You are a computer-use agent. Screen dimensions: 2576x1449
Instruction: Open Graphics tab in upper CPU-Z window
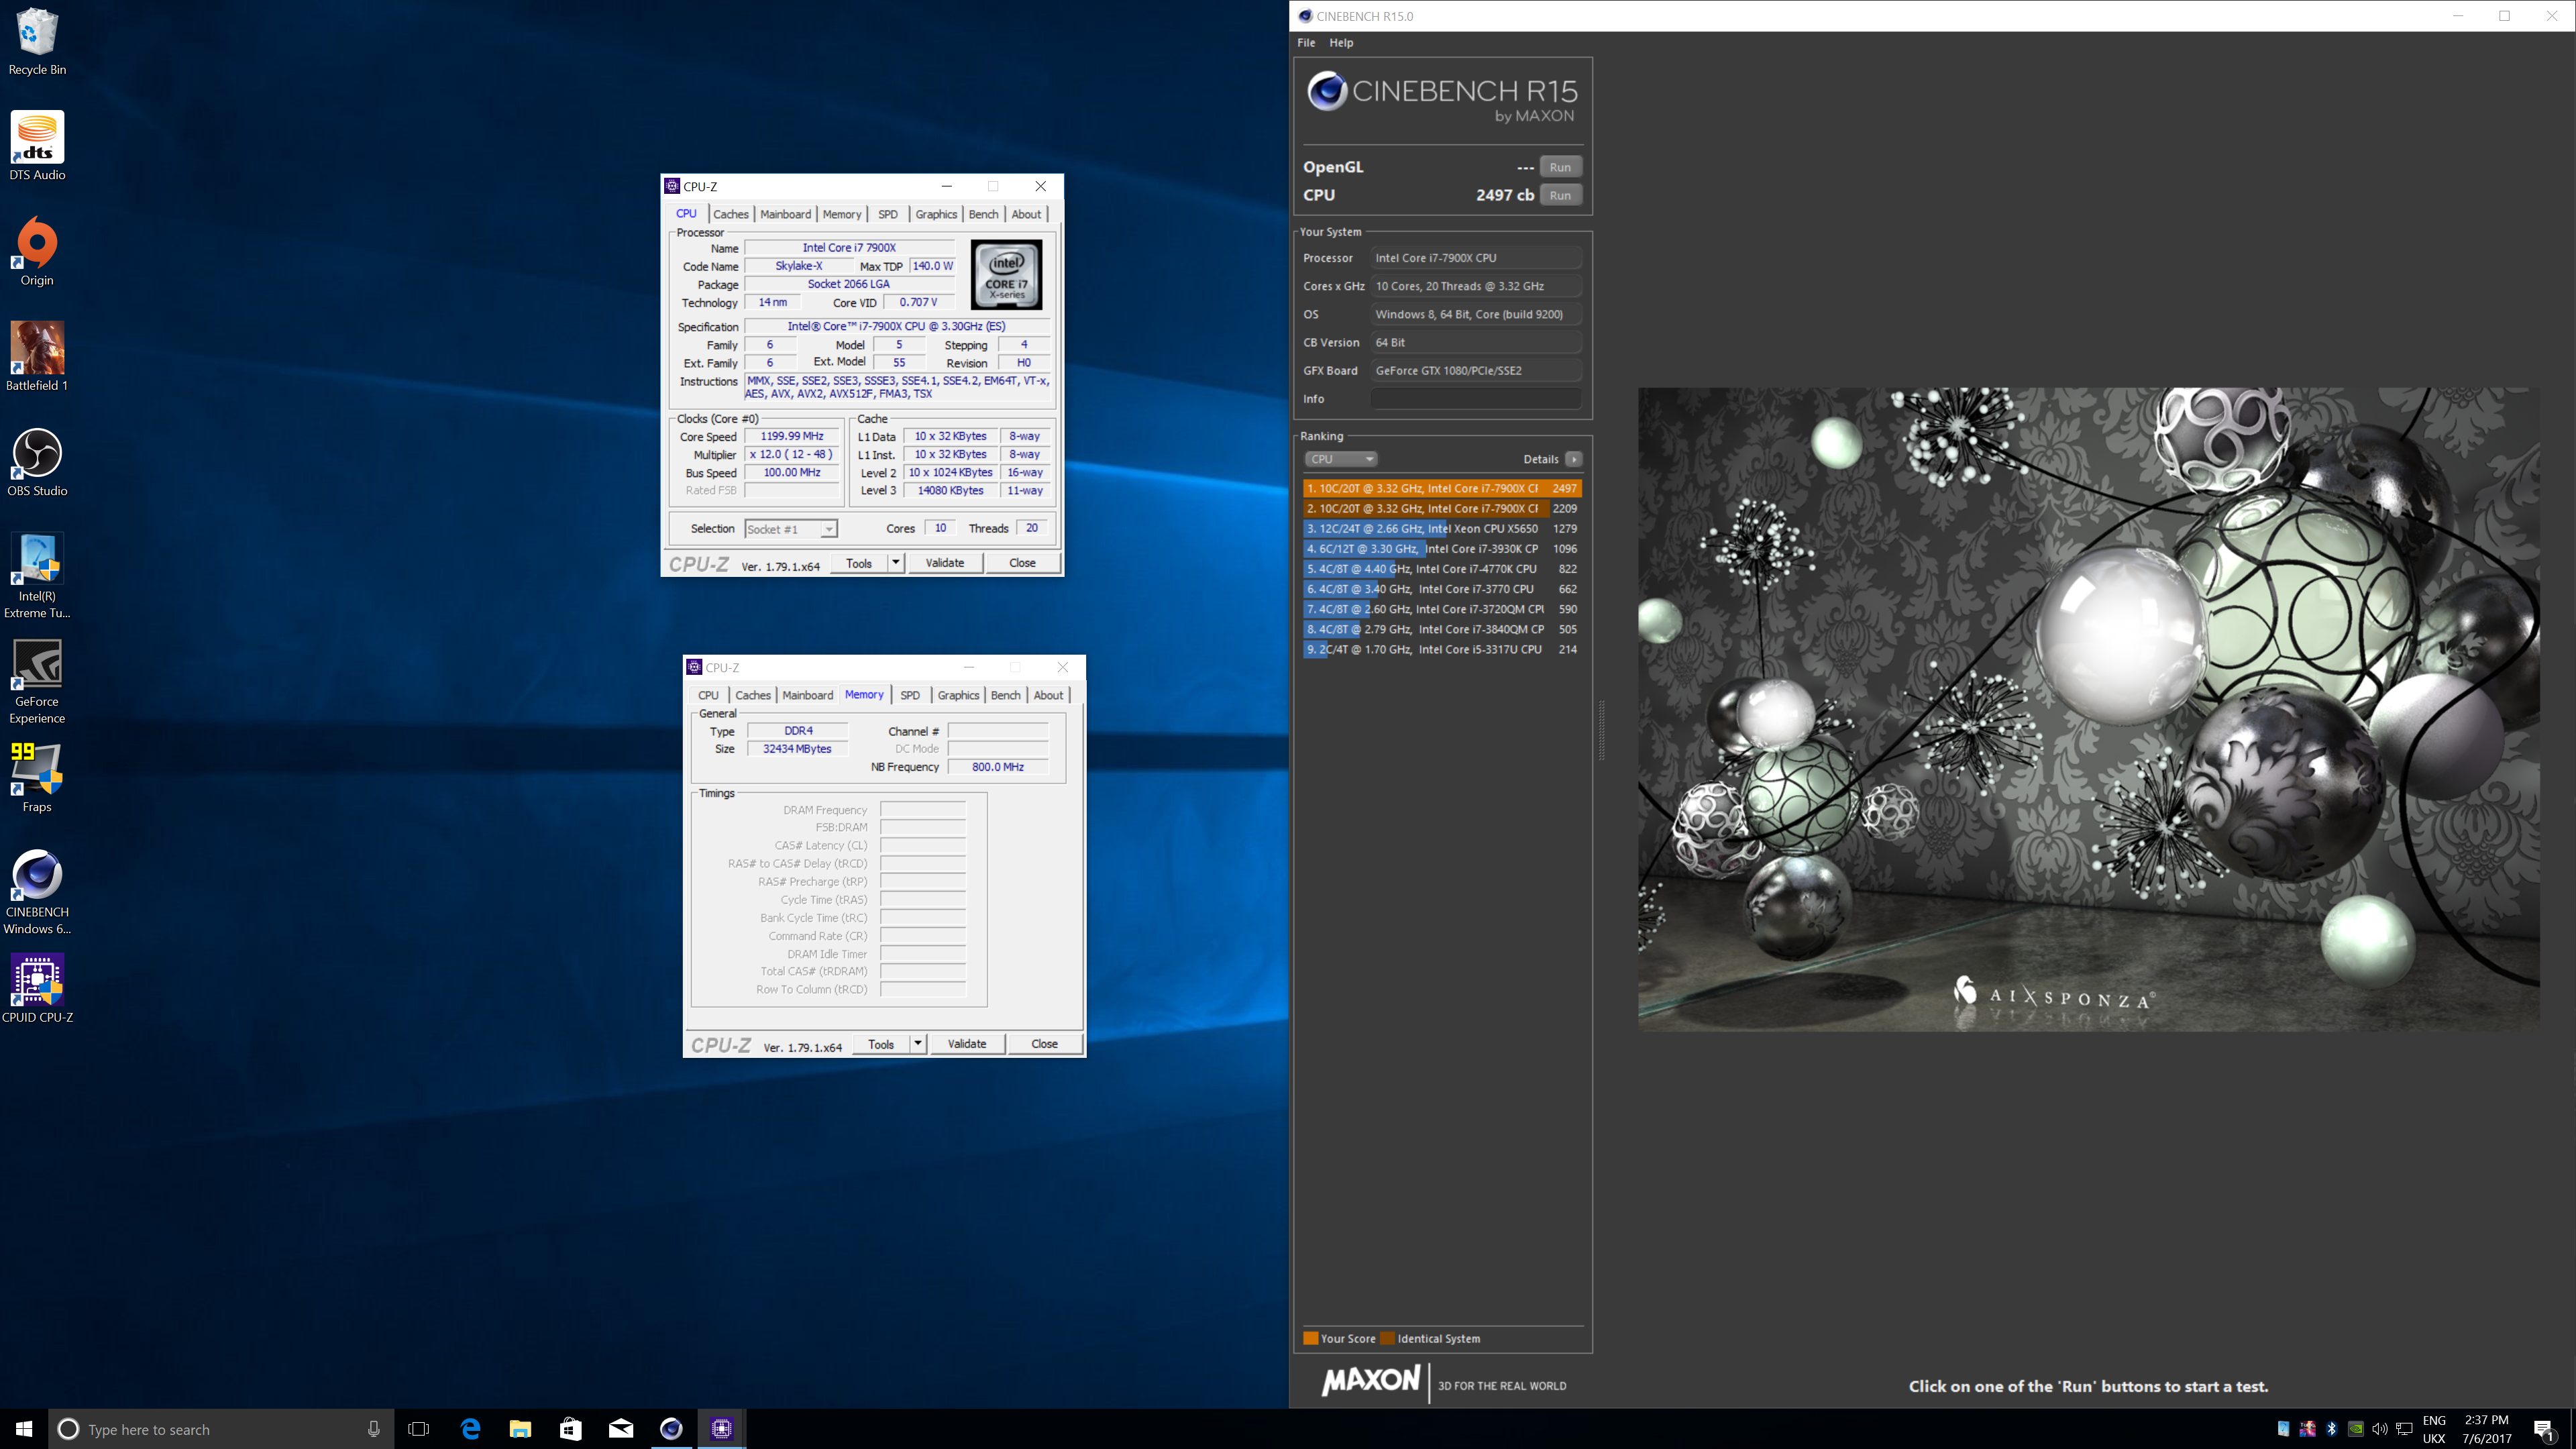coord(936,214)
